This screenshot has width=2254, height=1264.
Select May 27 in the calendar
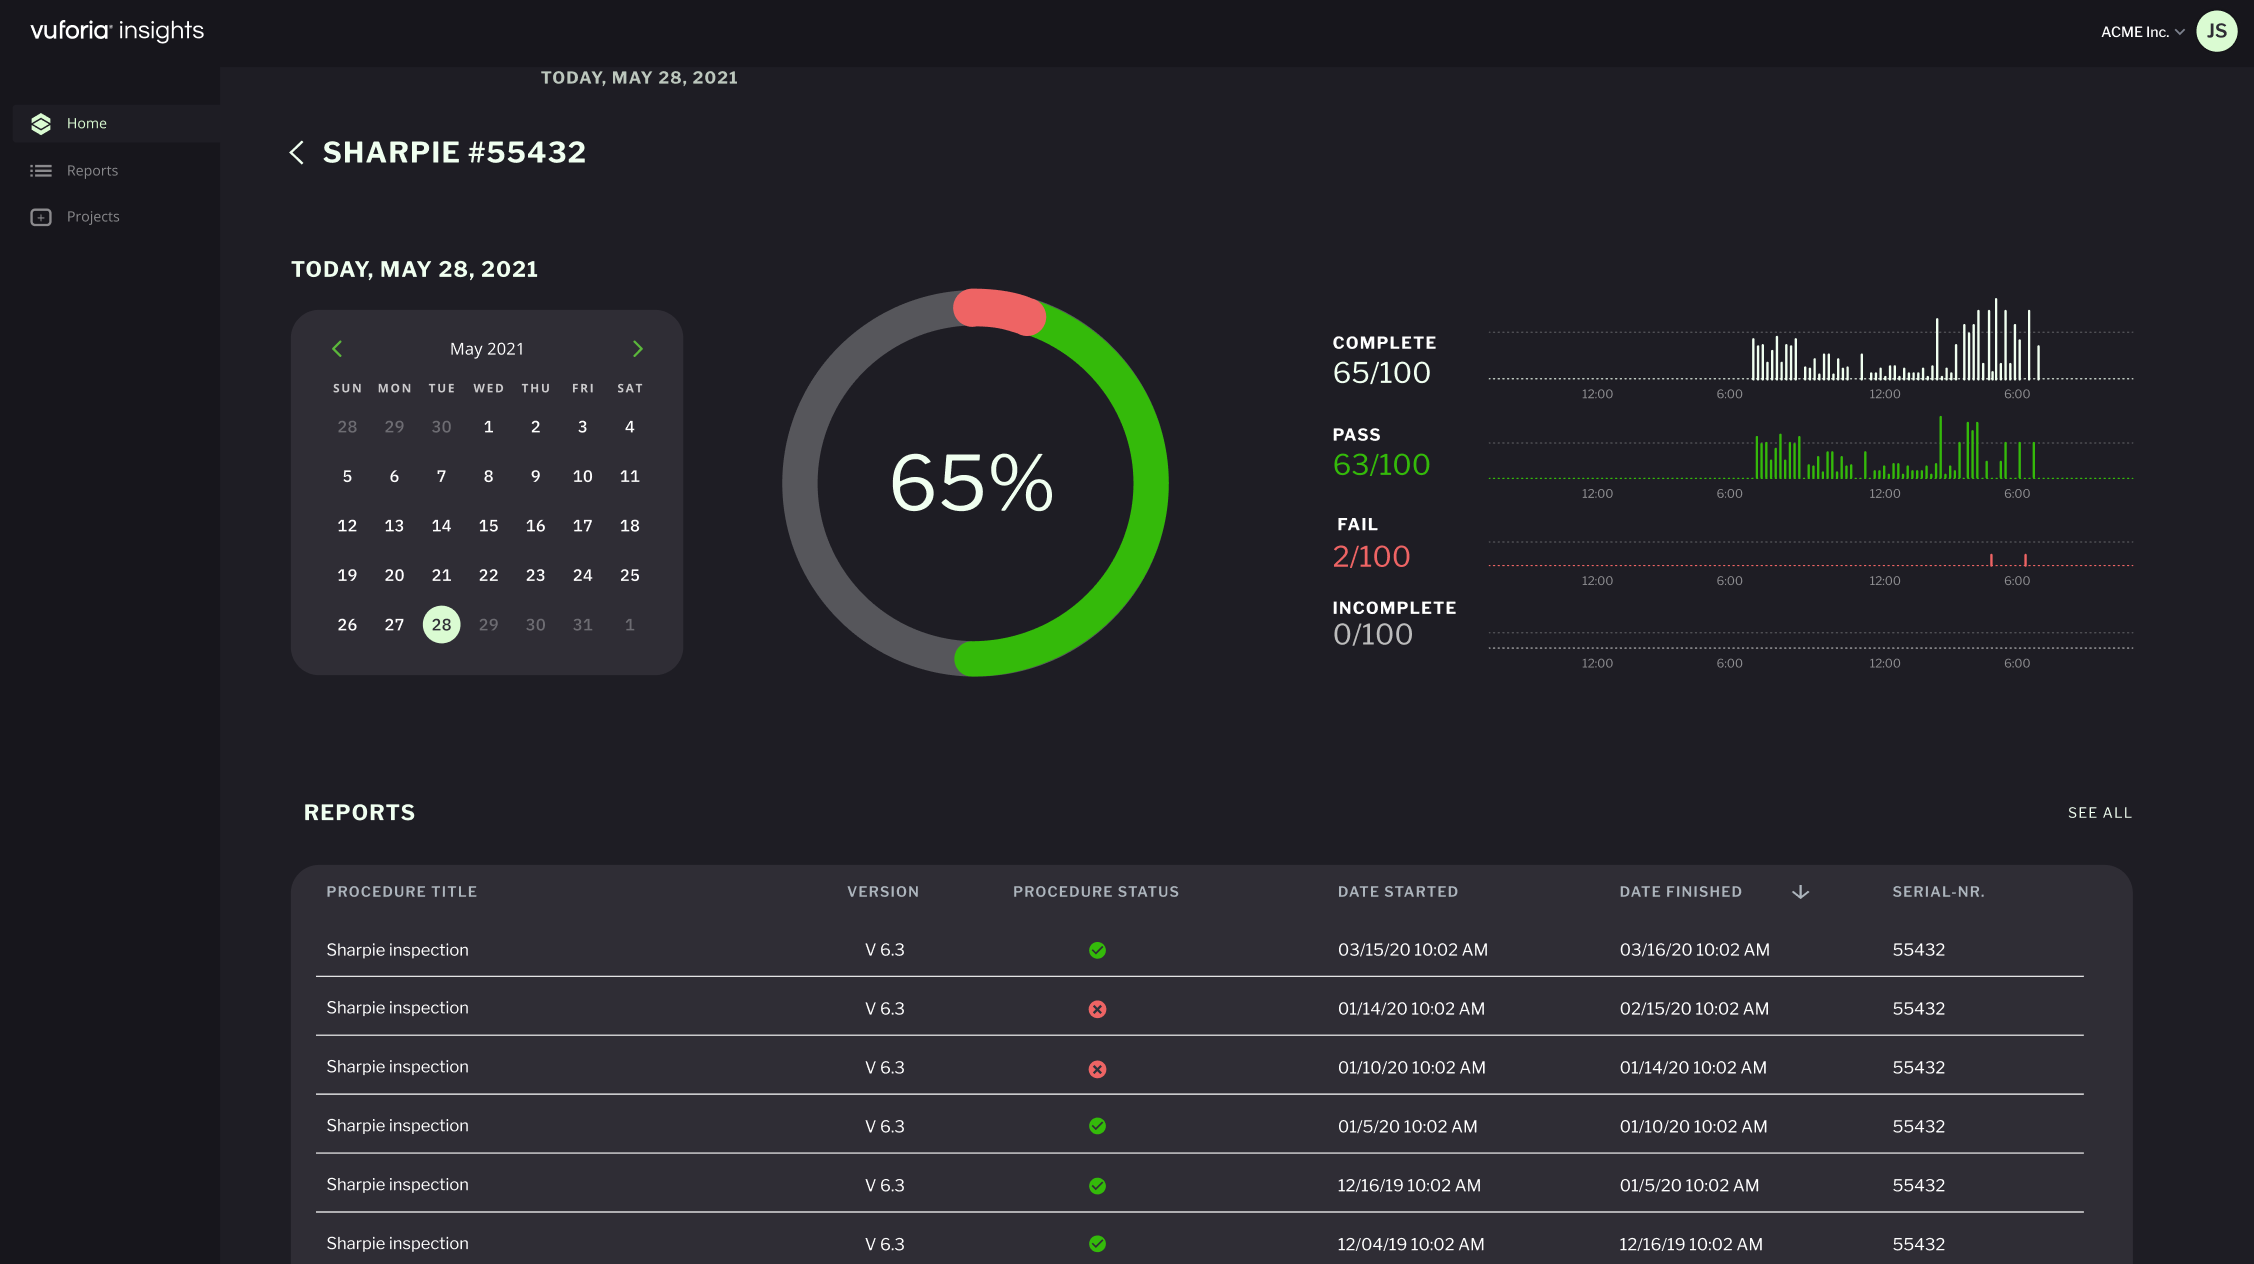pyautogui.click(x=394, y=625)
